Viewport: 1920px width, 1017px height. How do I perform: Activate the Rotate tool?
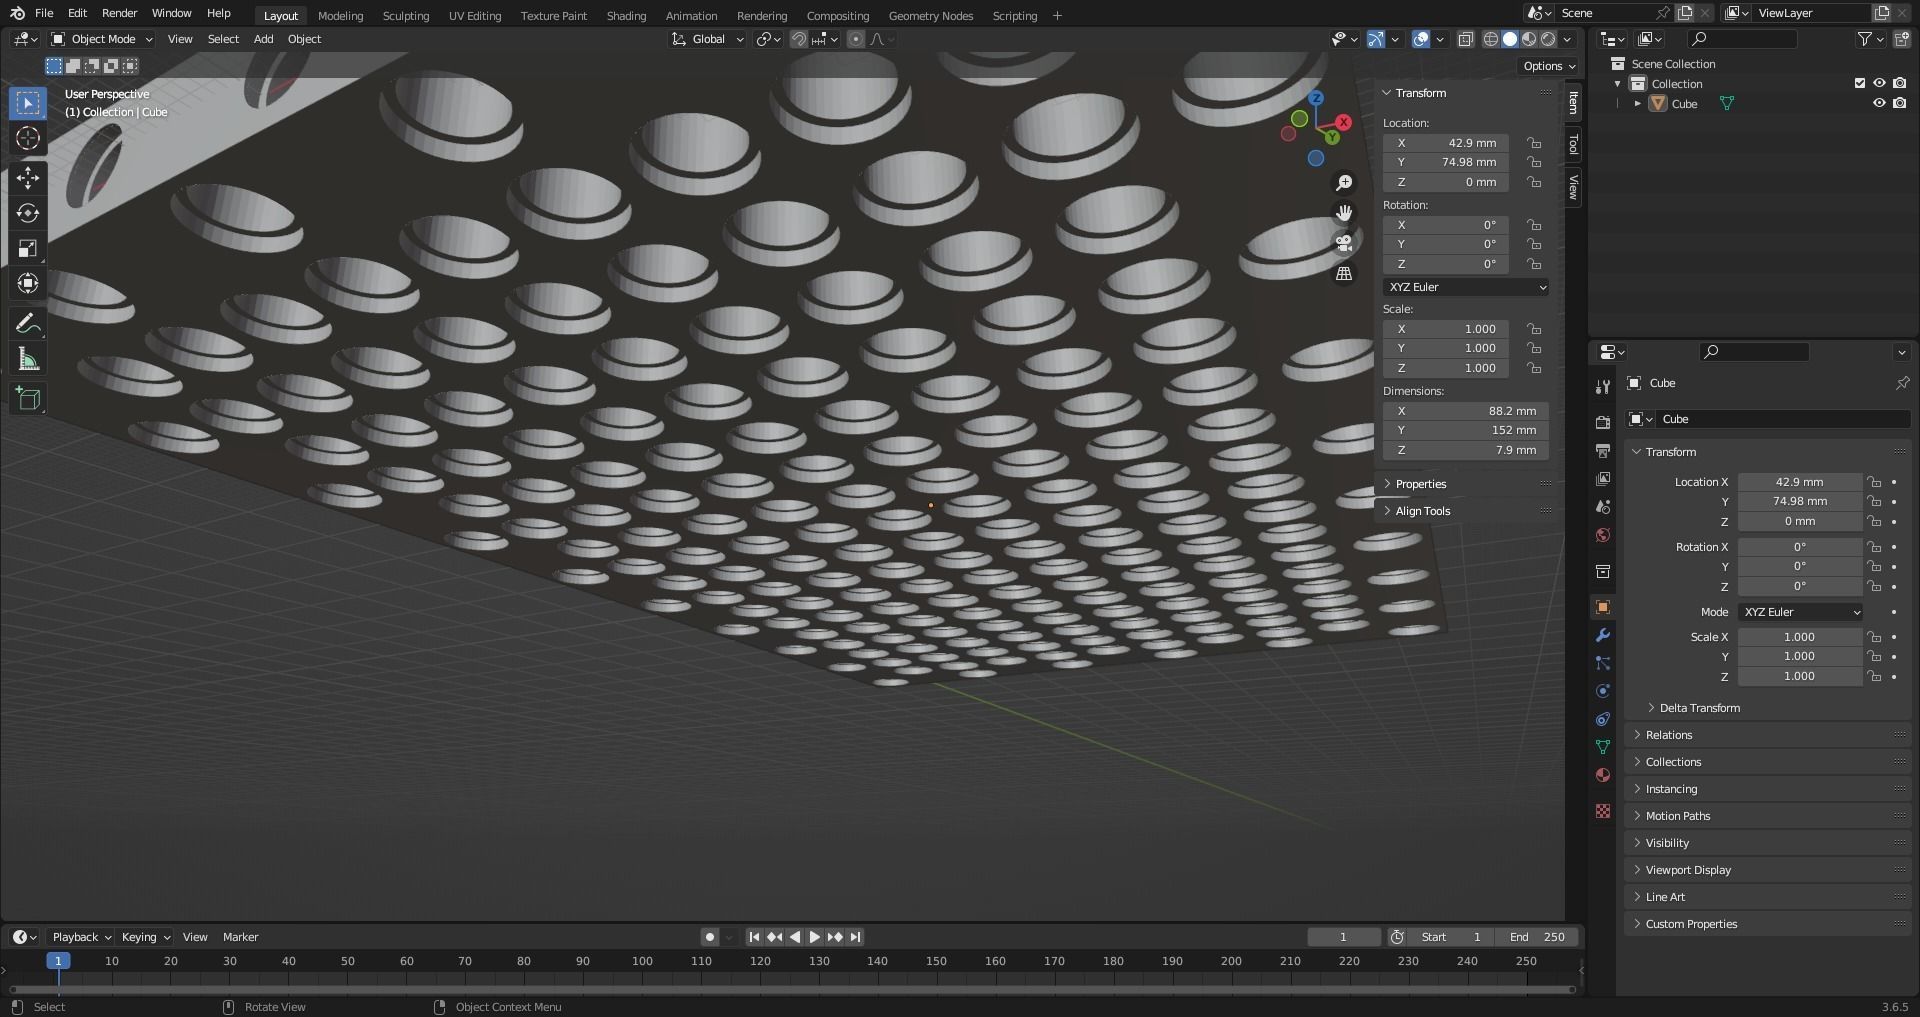point(28,213)
